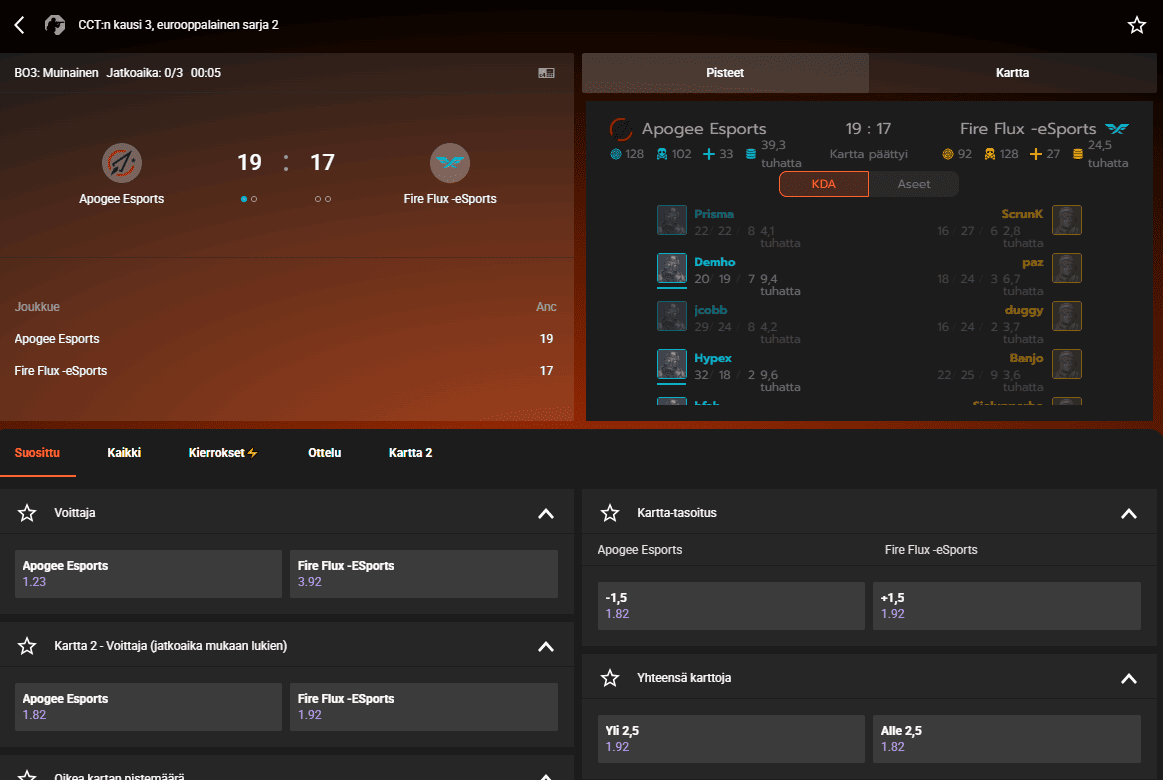Screen dimensions: 1163x780
Task: Click Prisma's player avatar
Action: click(x=672, y=220)
